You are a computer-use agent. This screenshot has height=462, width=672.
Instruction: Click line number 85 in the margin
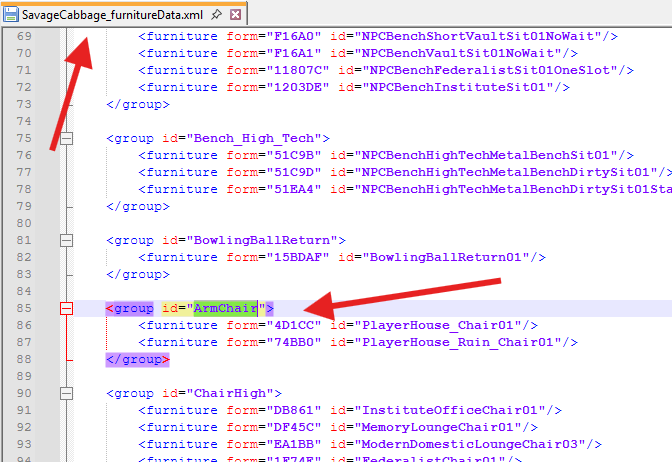[24, 309]
